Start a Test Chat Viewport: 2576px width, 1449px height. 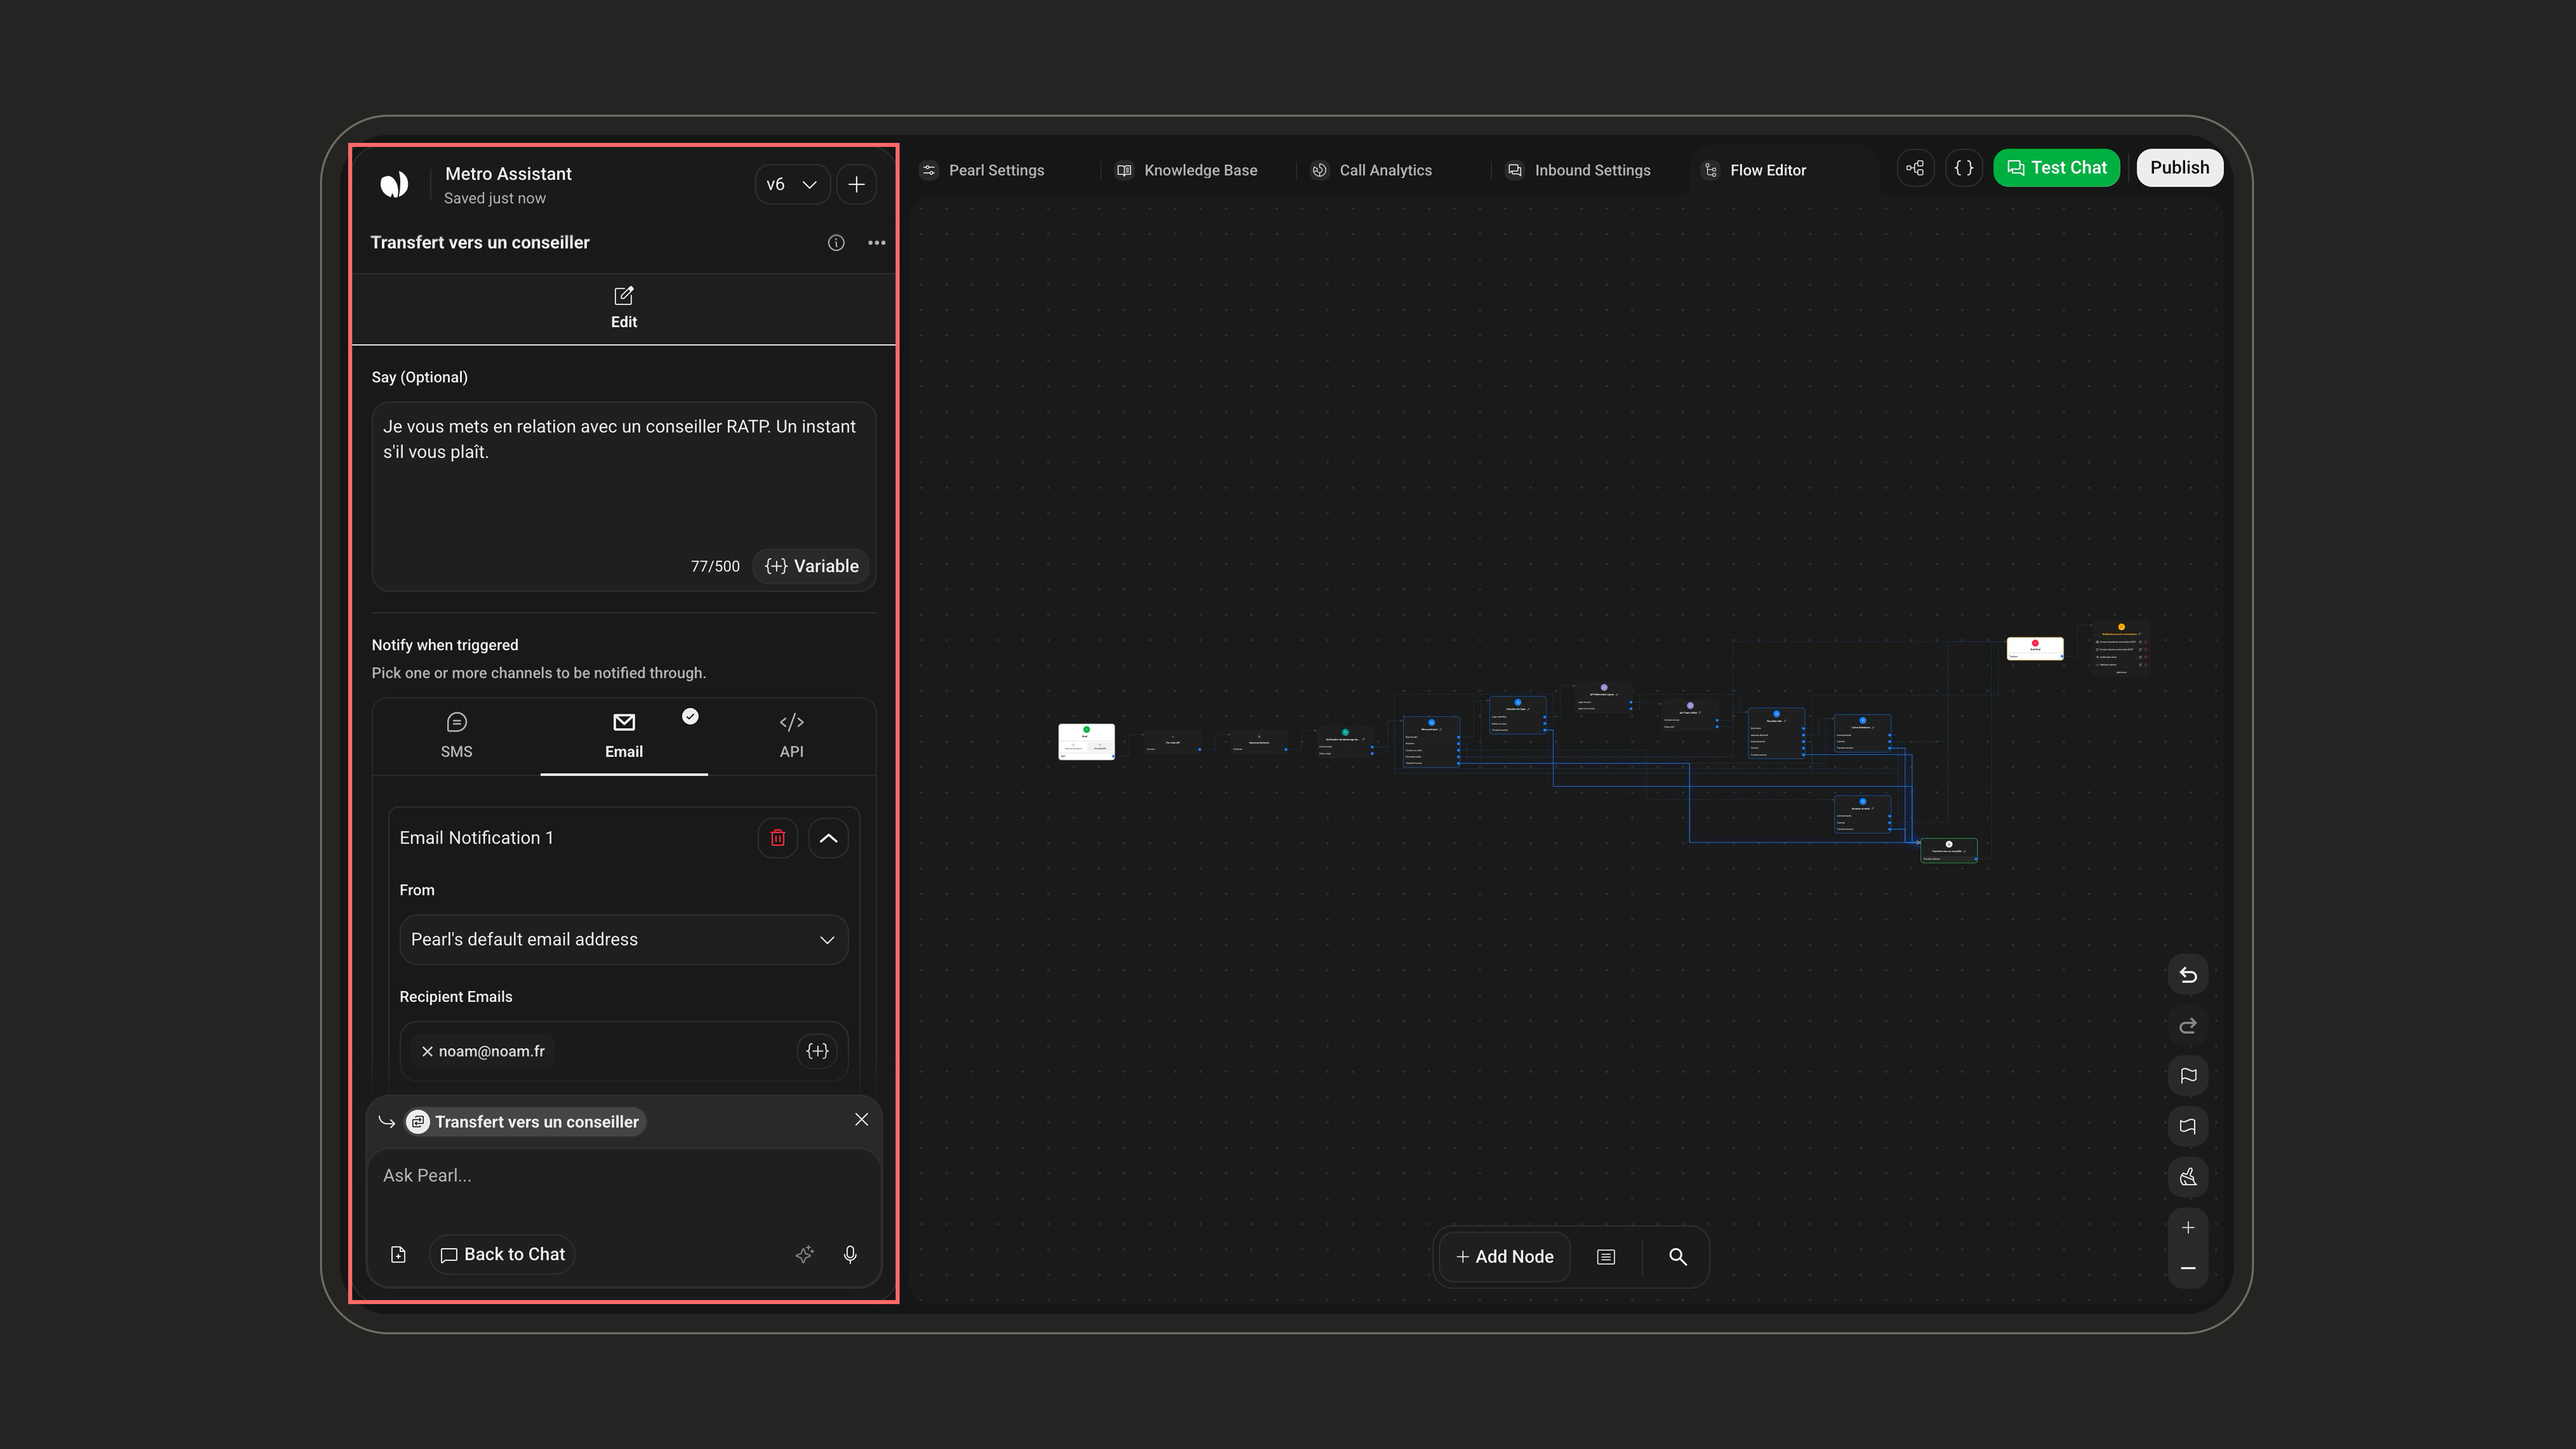(2056, 168)
